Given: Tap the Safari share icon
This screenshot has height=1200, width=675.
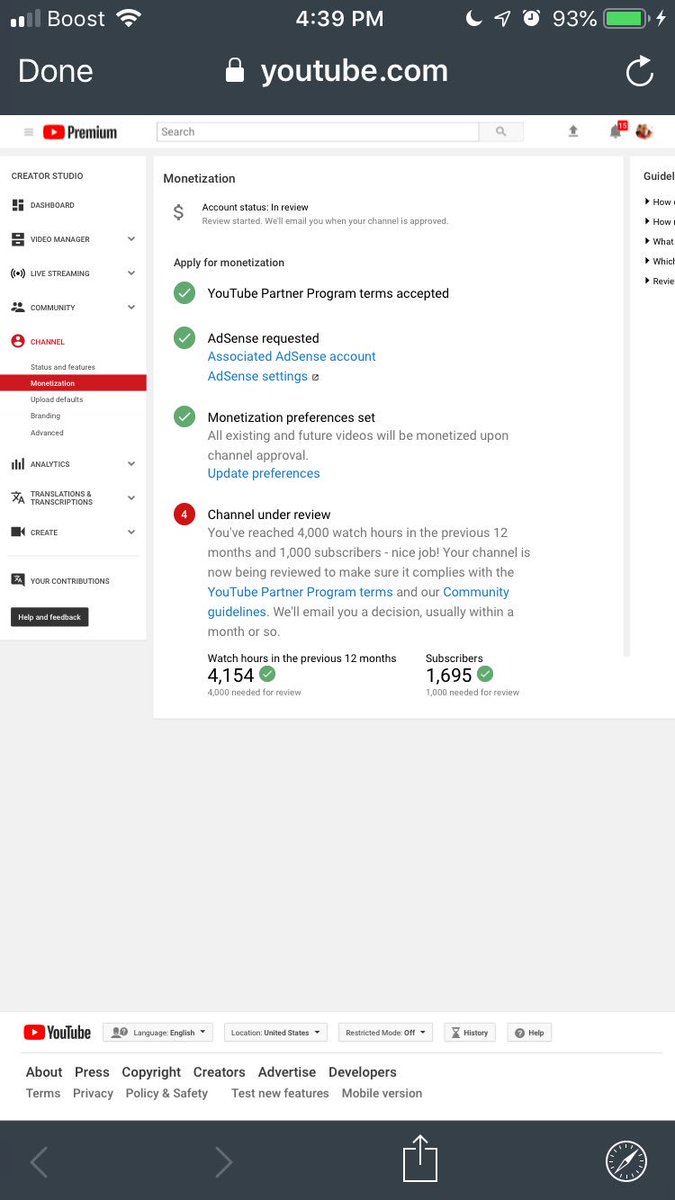Looking at the screenshot, I should [x=421, y=1160].
